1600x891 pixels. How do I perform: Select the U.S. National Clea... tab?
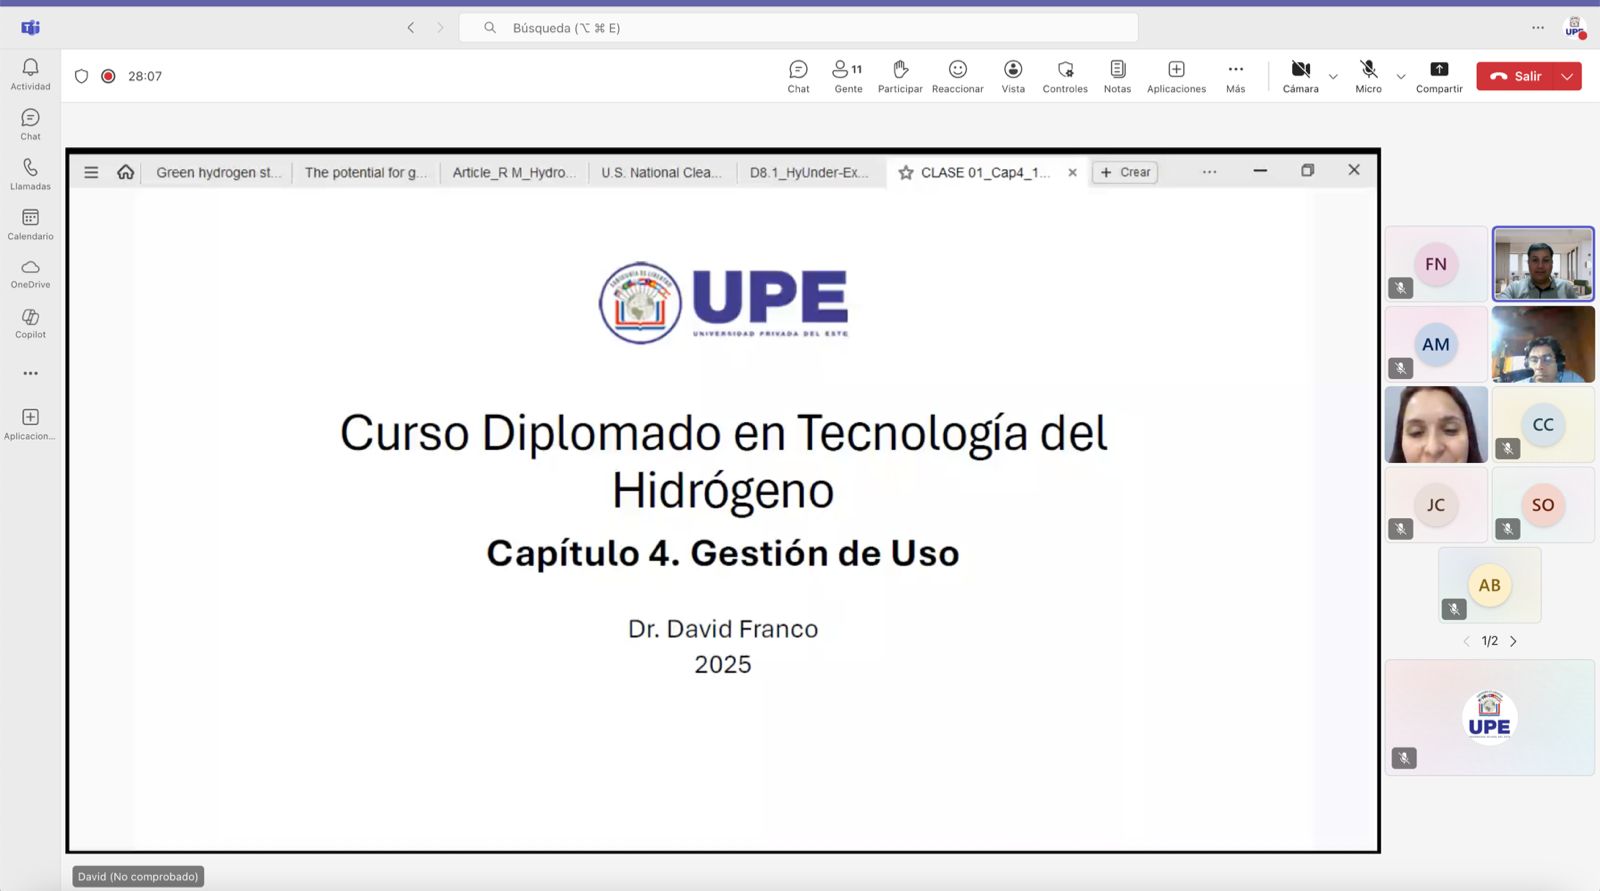(661, 172)
